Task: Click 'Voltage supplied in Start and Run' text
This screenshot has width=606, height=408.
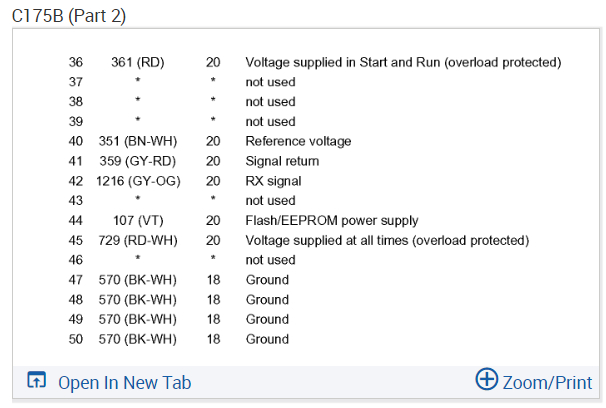Action: tap(403, 62)
